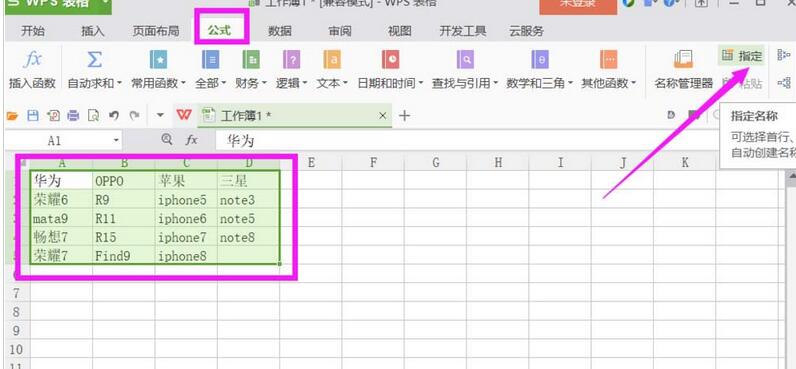
Task: Expand the 常用函数 dropdown label
Action: (158, 83)
